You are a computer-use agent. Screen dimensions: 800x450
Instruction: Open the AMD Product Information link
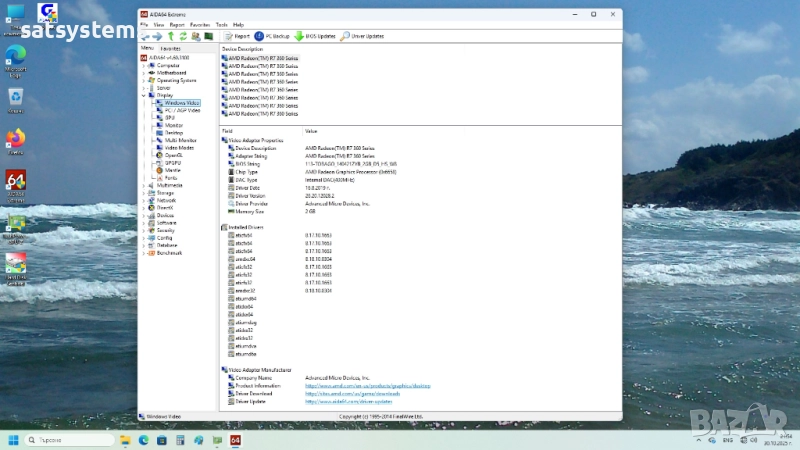click(367, 385)
